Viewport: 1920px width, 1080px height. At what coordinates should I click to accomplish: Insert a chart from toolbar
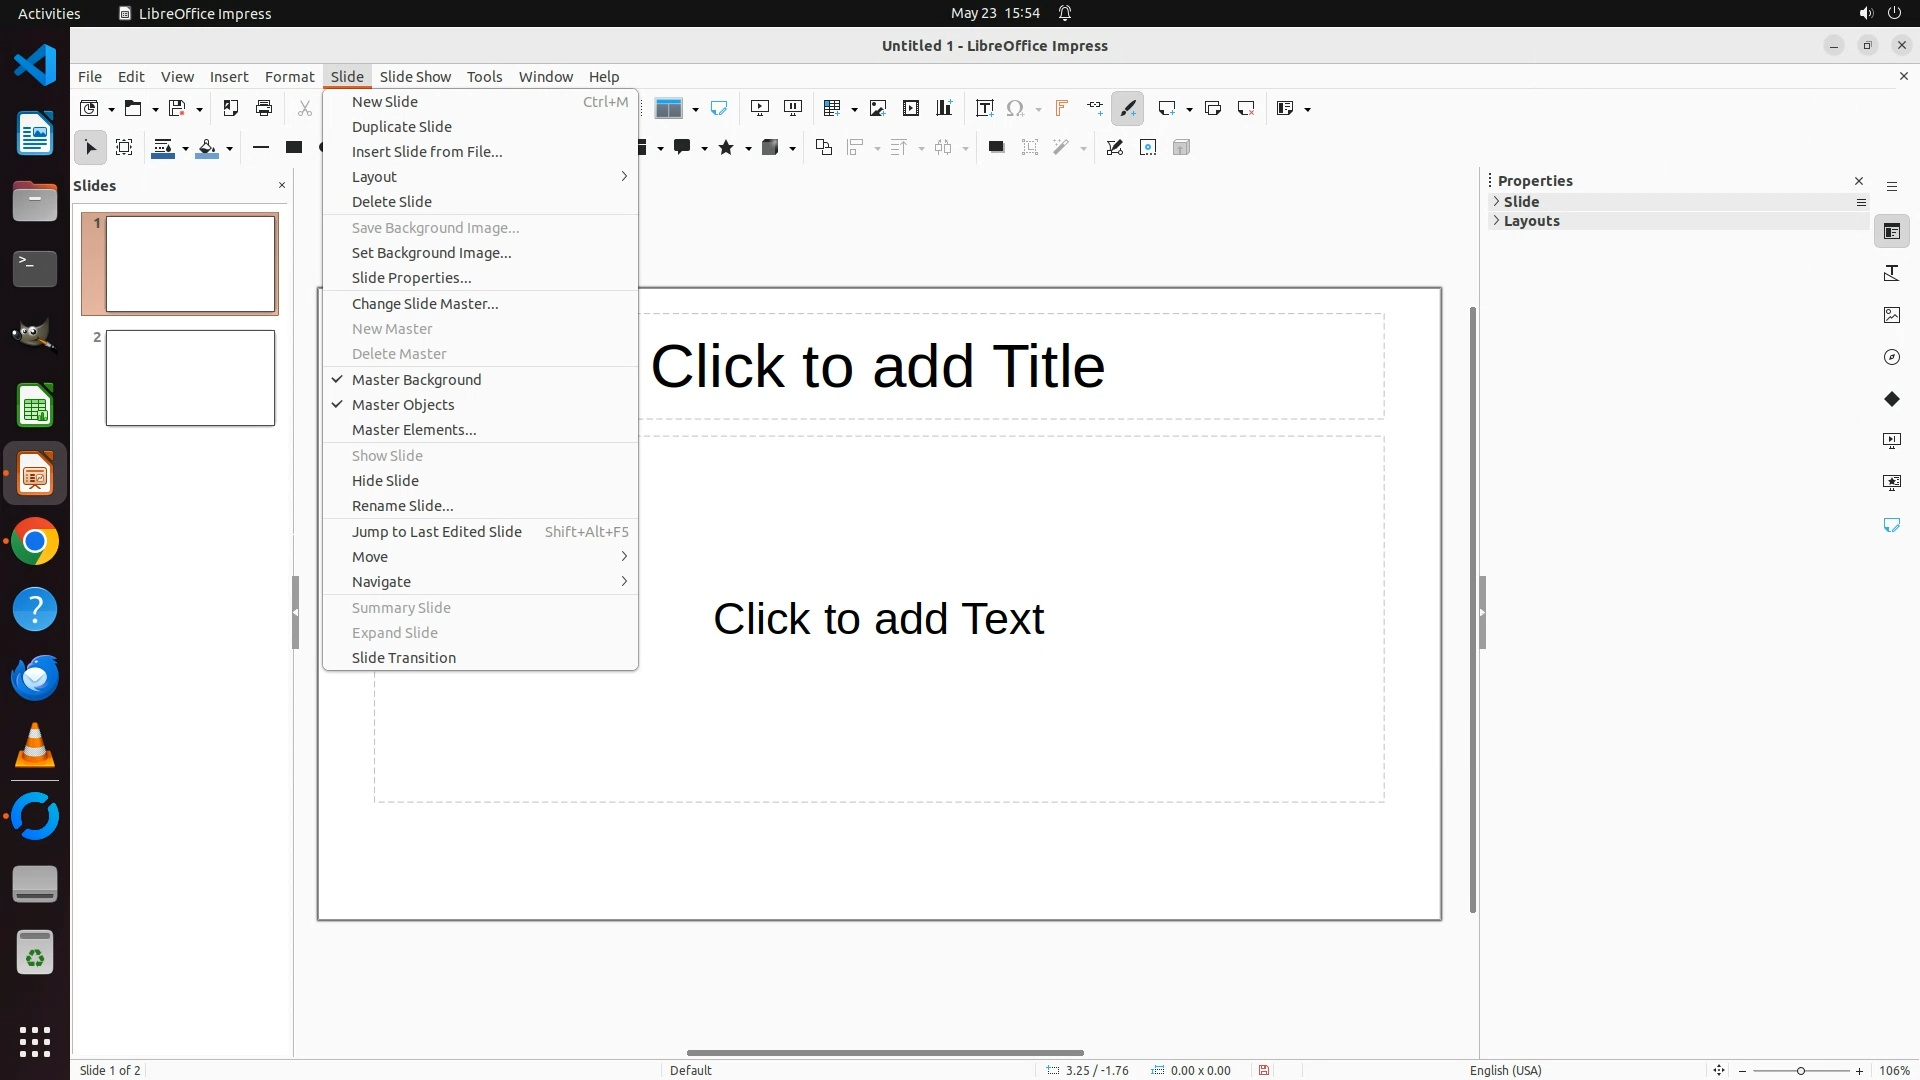[x=944, y=108]
